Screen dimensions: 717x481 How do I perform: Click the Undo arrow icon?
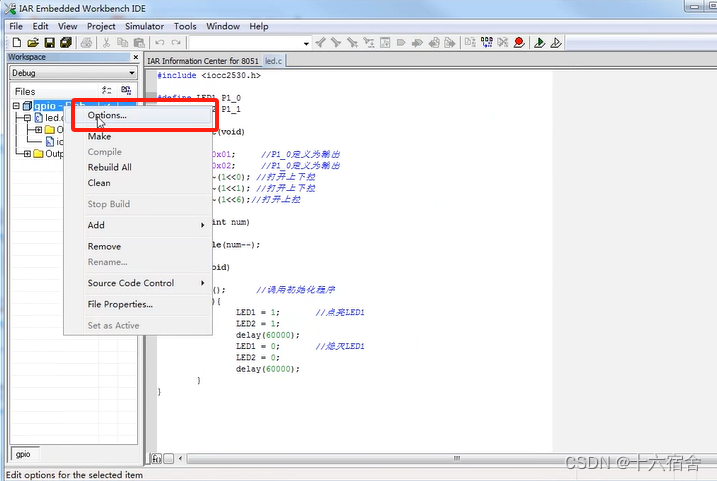pos(160,43)
